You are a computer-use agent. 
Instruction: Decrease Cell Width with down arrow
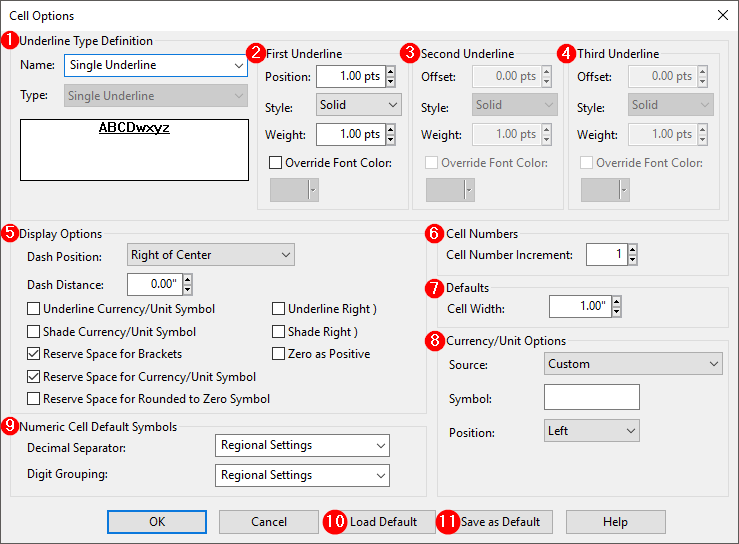pyautogui.click(x=616, y=312)
